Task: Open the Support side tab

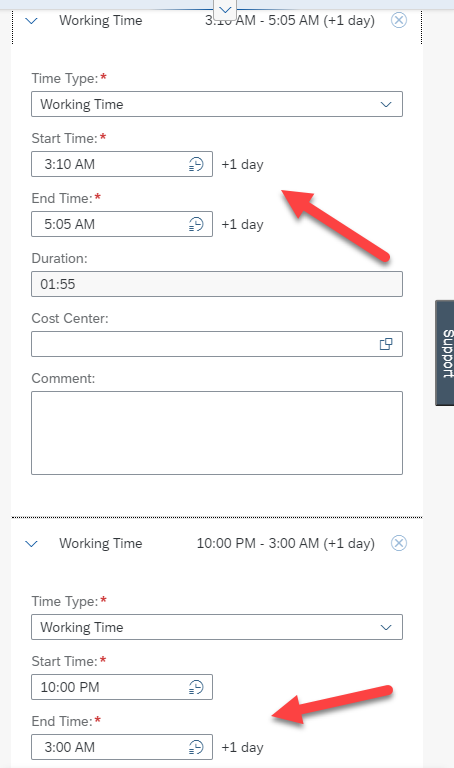Action: (x=445, y=353)
